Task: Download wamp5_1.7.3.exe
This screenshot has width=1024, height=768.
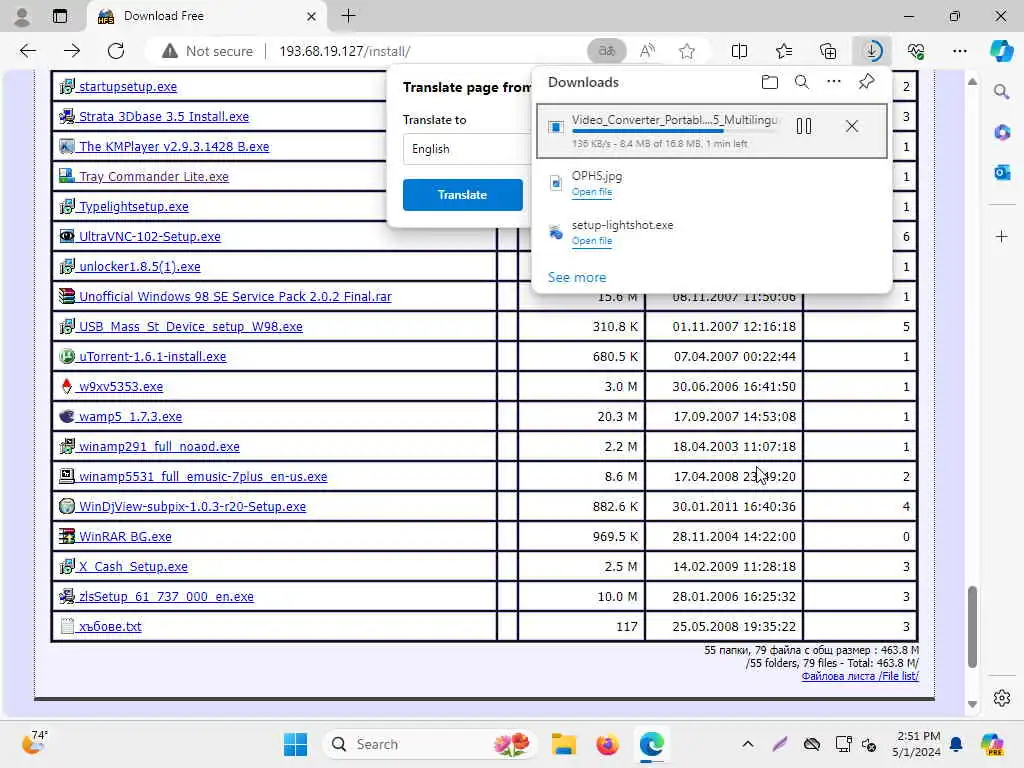Action: click(x=130, y=417)
